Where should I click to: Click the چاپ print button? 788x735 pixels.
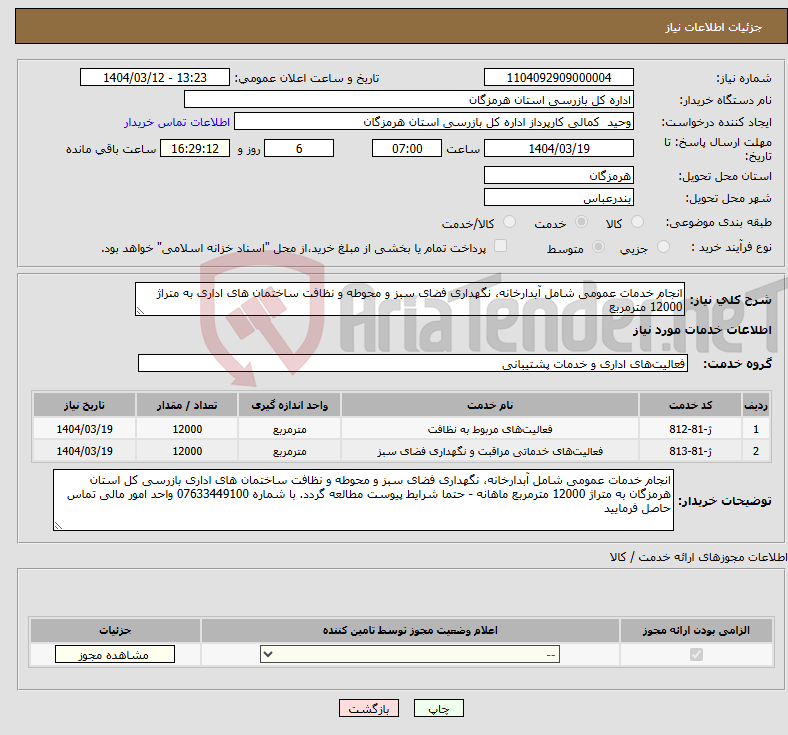pyautogui.click(x=438, y=708)
